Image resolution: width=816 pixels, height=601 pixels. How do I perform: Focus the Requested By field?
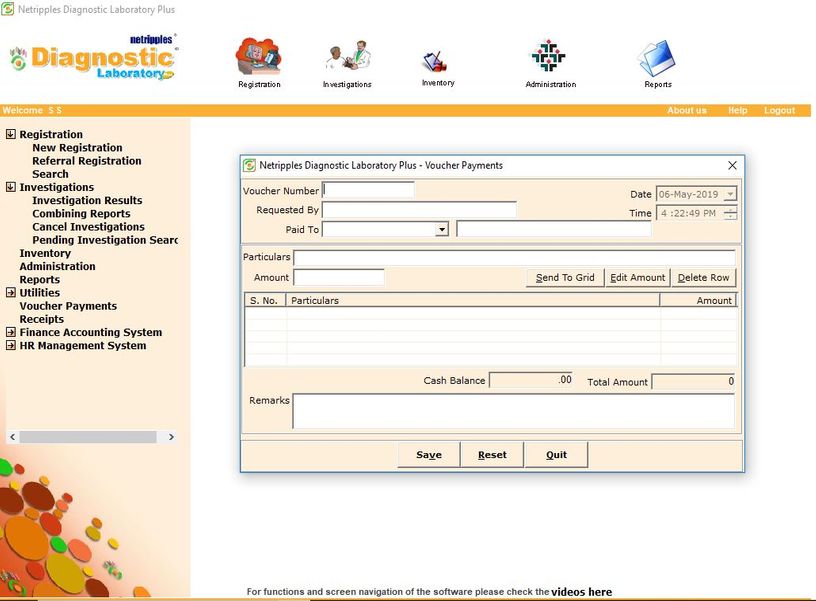click(419, 210)
